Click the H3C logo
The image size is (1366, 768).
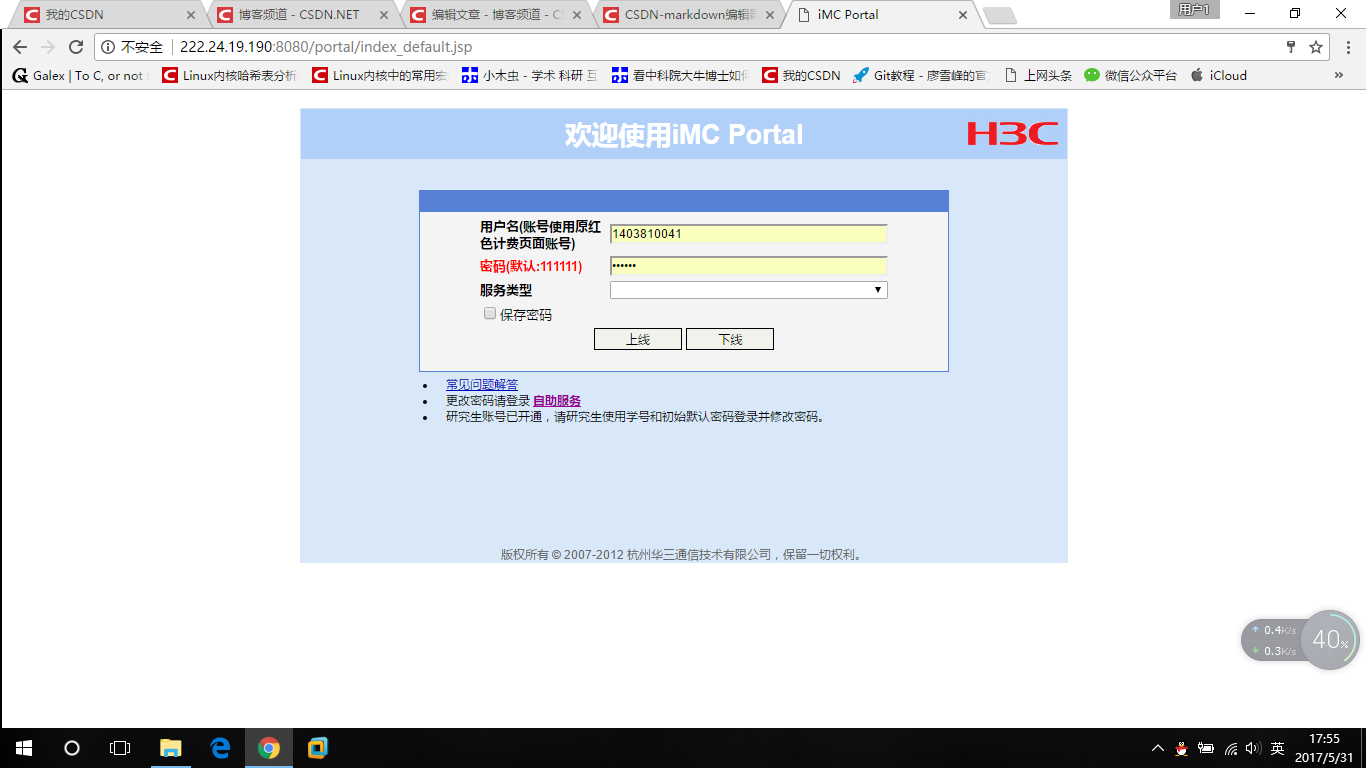(x=1012, y=134)
